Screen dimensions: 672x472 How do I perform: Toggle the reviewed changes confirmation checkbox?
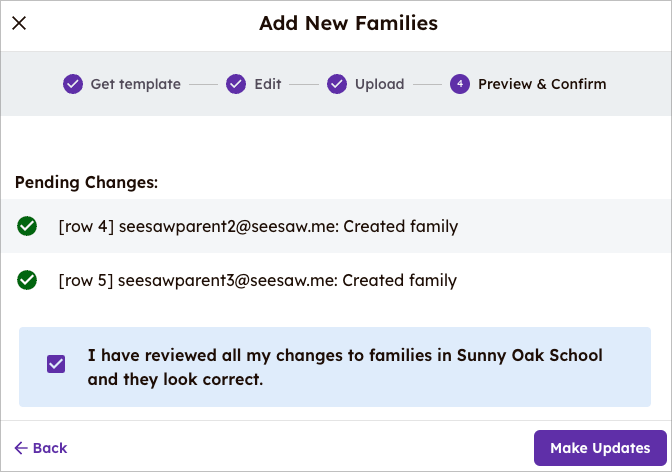pyautogui.click(x=56, y=364)
